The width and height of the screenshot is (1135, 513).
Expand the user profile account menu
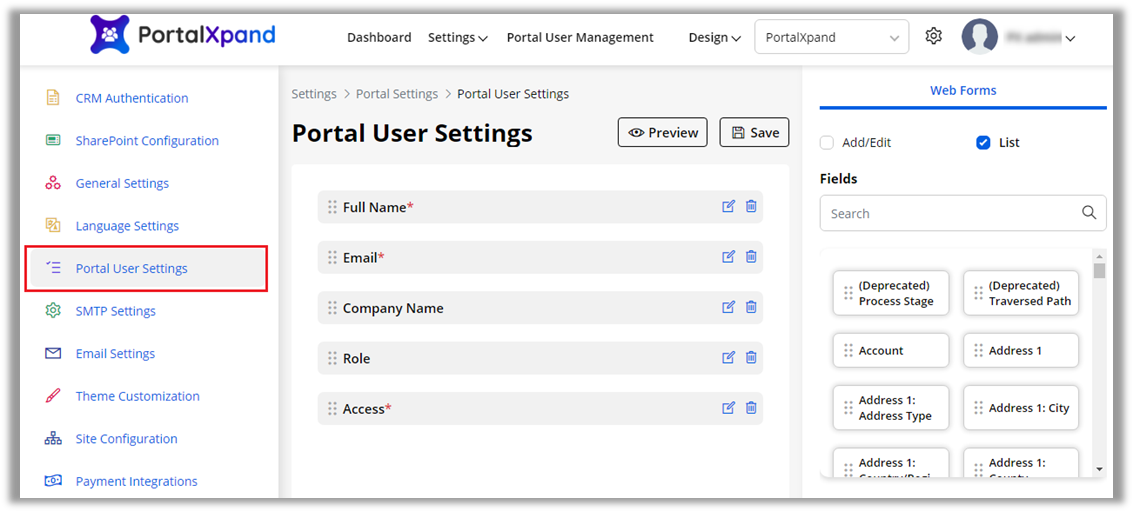click(1018, 38)
